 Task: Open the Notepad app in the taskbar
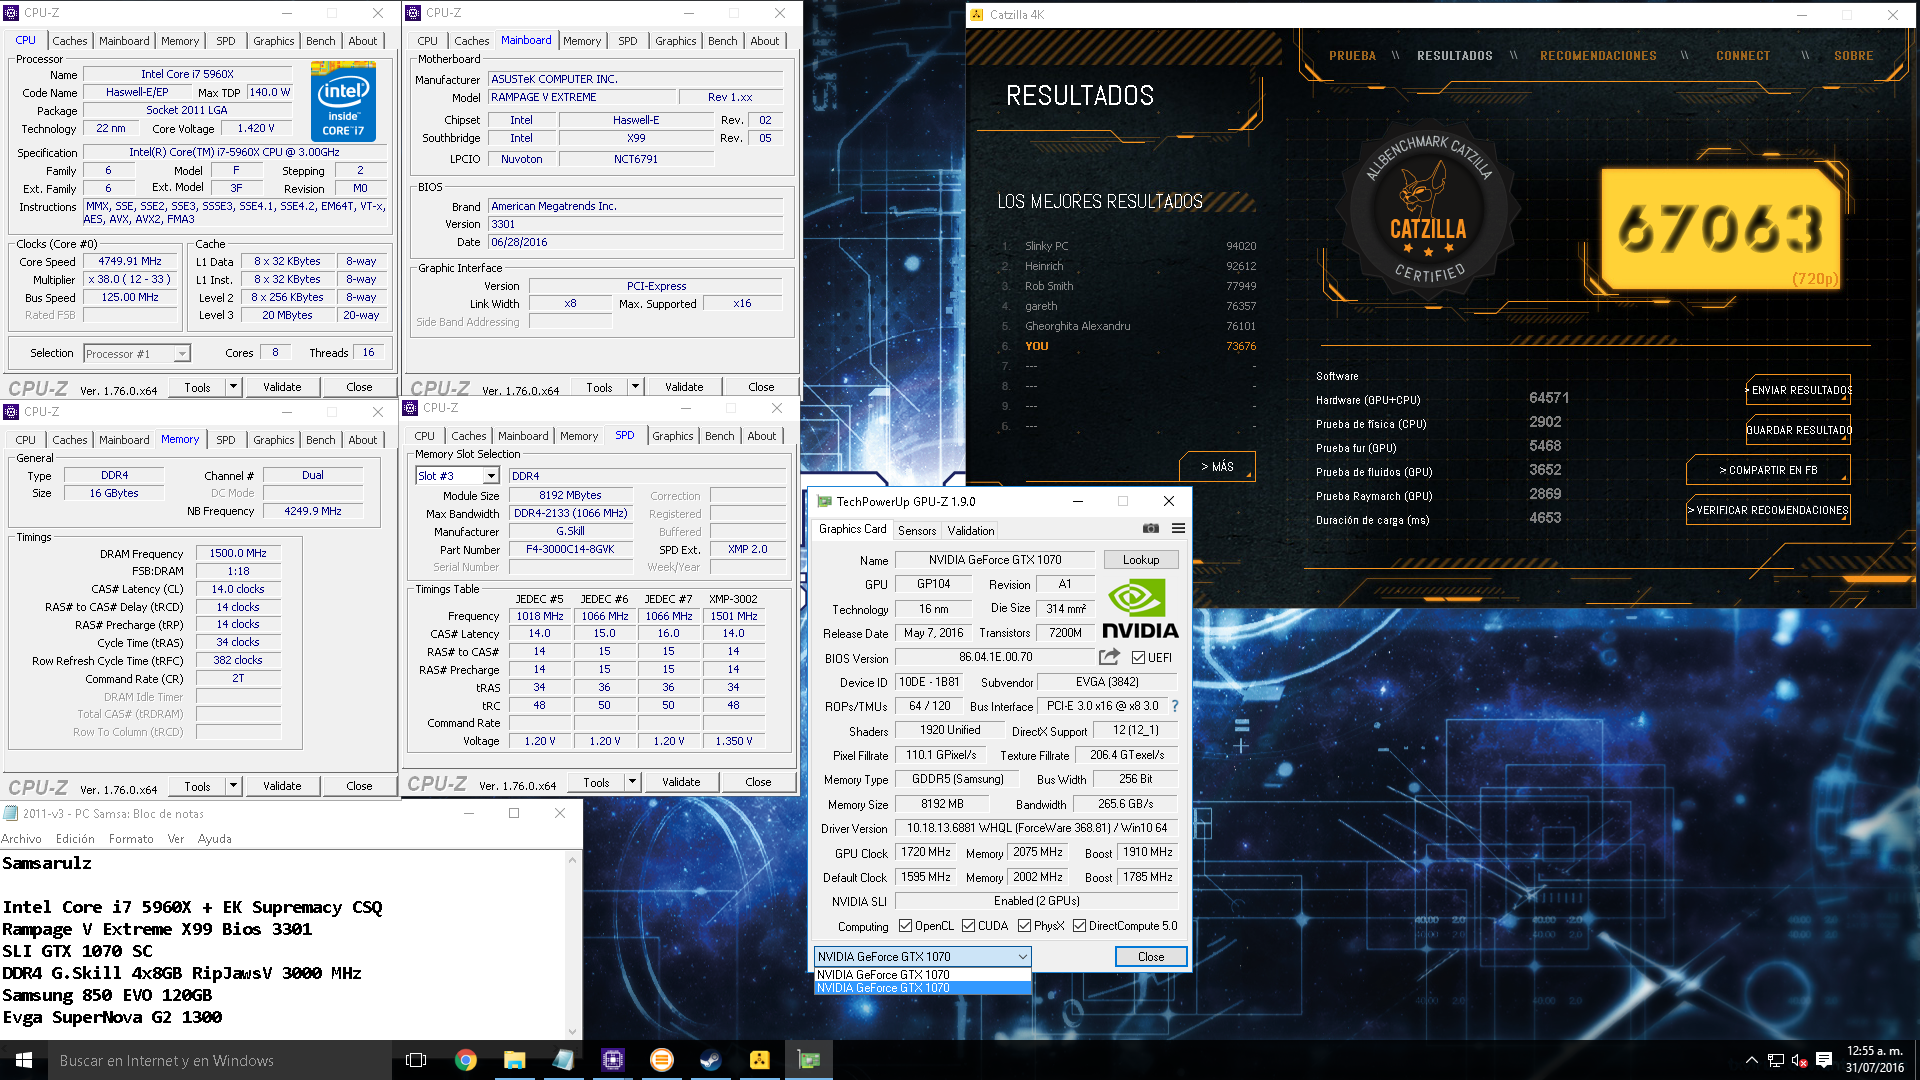click(564, 1060)
